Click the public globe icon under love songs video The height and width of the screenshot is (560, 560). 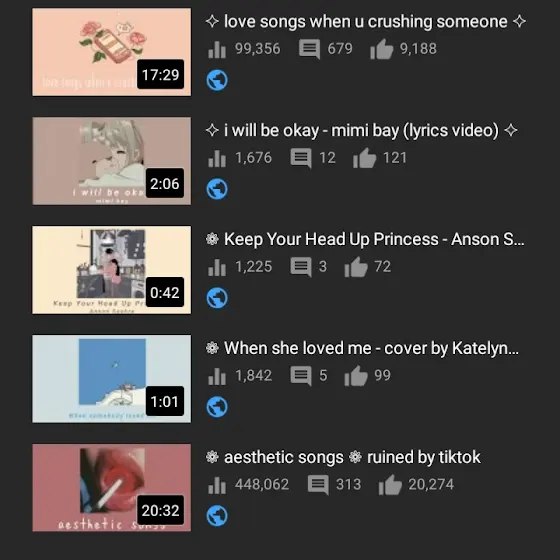(217, 80)
